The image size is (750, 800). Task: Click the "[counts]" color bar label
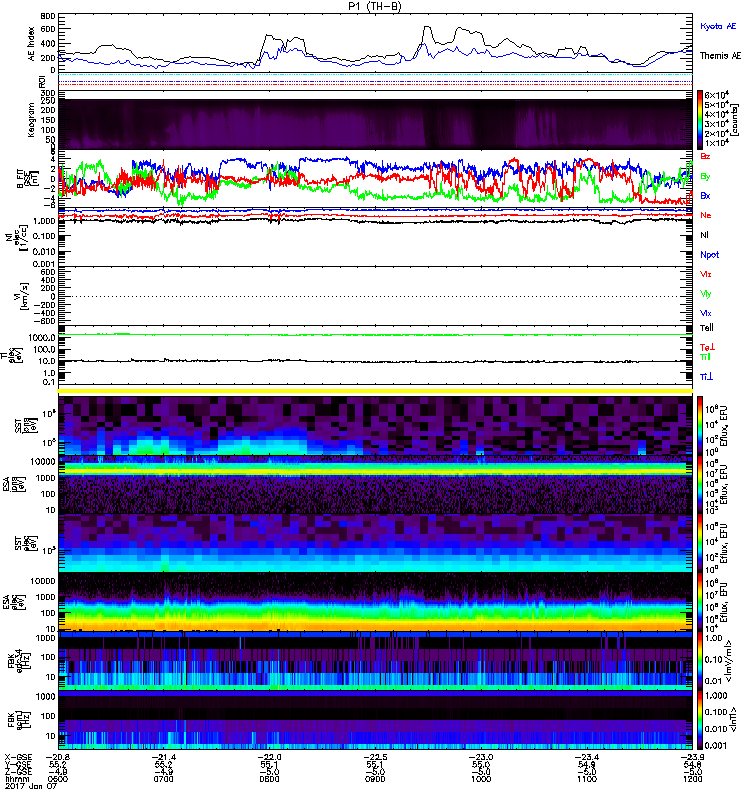(735, 120)
